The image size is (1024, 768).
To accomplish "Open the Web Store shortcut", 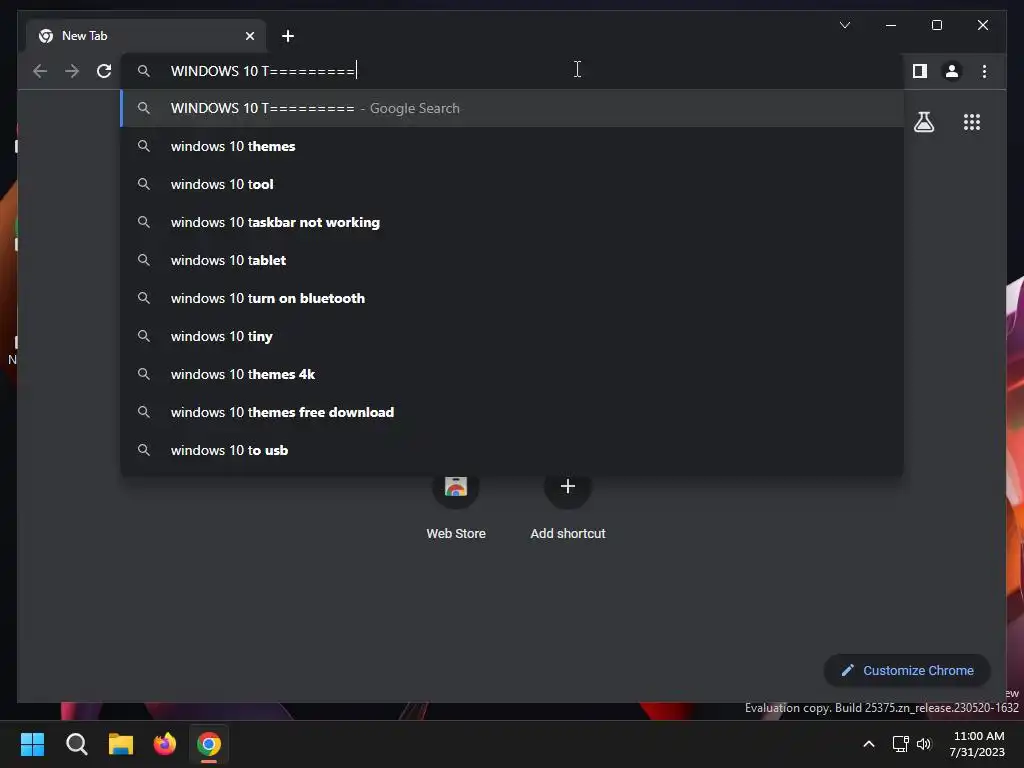I will (456, 504).
